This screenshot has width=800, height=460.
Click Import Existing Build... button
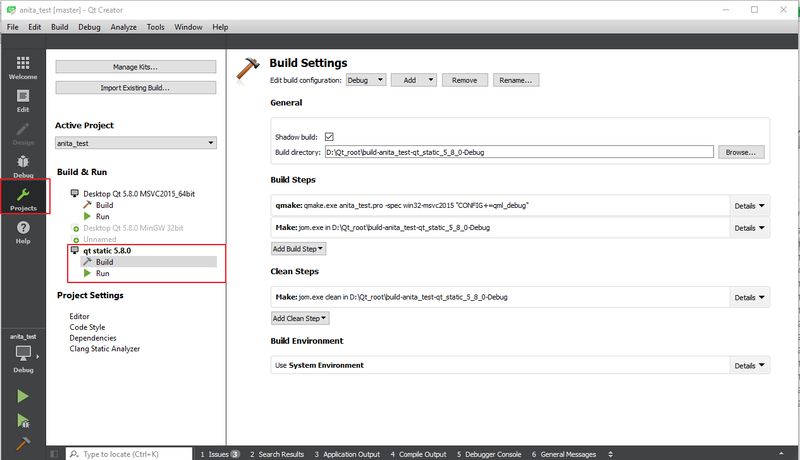pos(136,88)
